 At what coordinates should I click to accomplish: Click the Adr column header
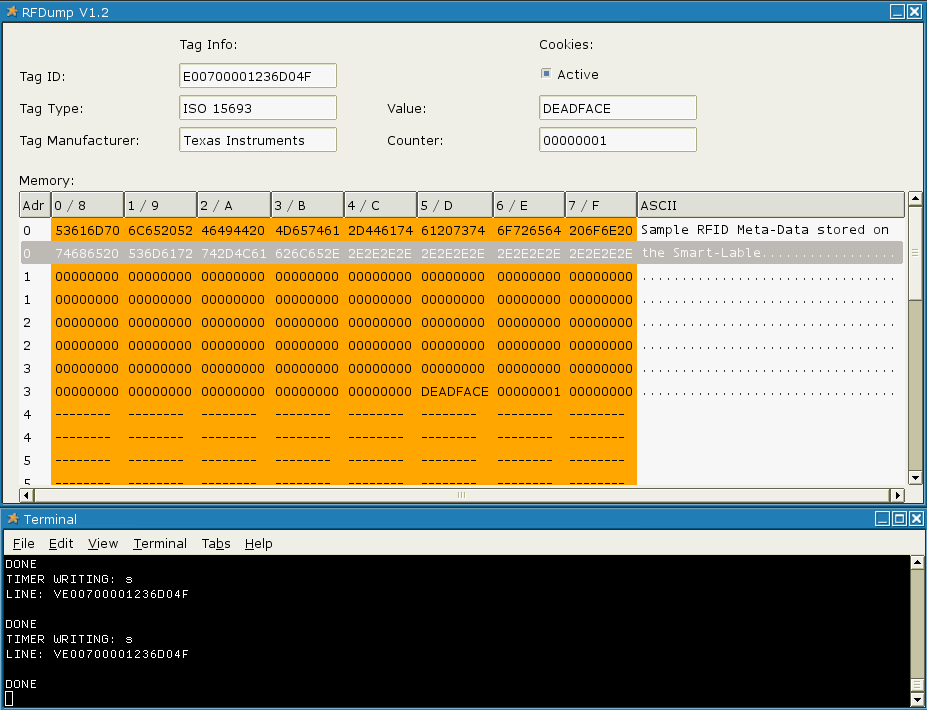[35, 205]
